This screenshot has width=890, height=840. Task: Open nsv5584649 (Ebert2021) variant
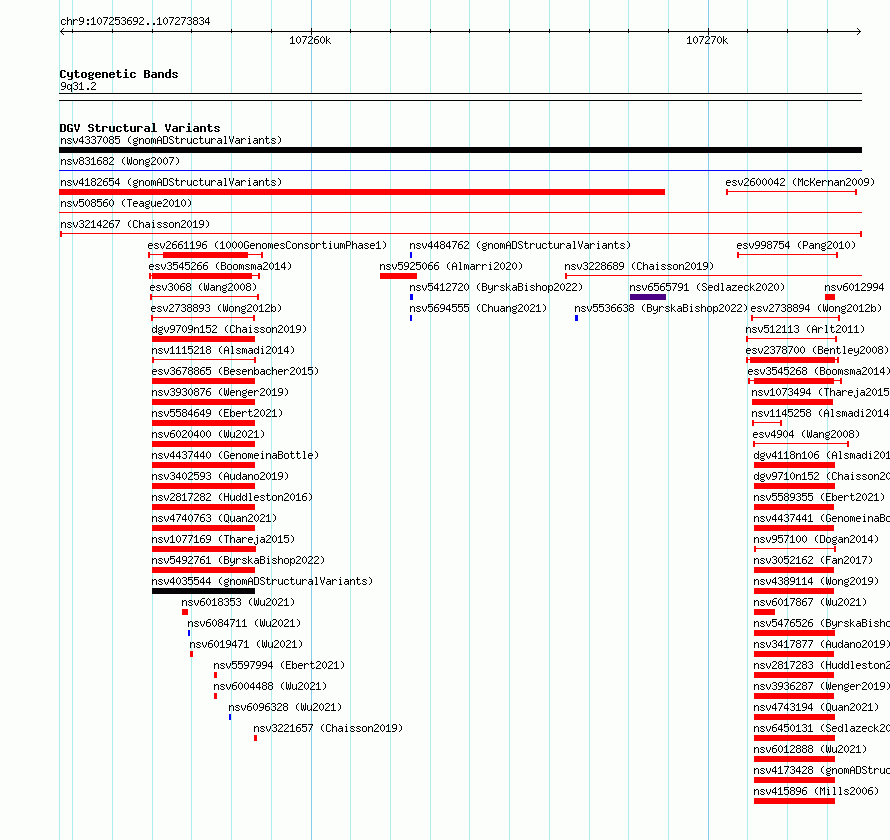pyautogui.click(x=217, y=413)
